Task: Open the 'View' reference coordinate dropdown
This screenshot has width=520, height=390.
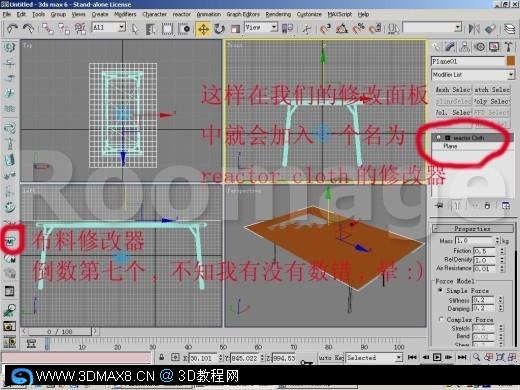Action: pyautogui.click(x=261, y=27)
